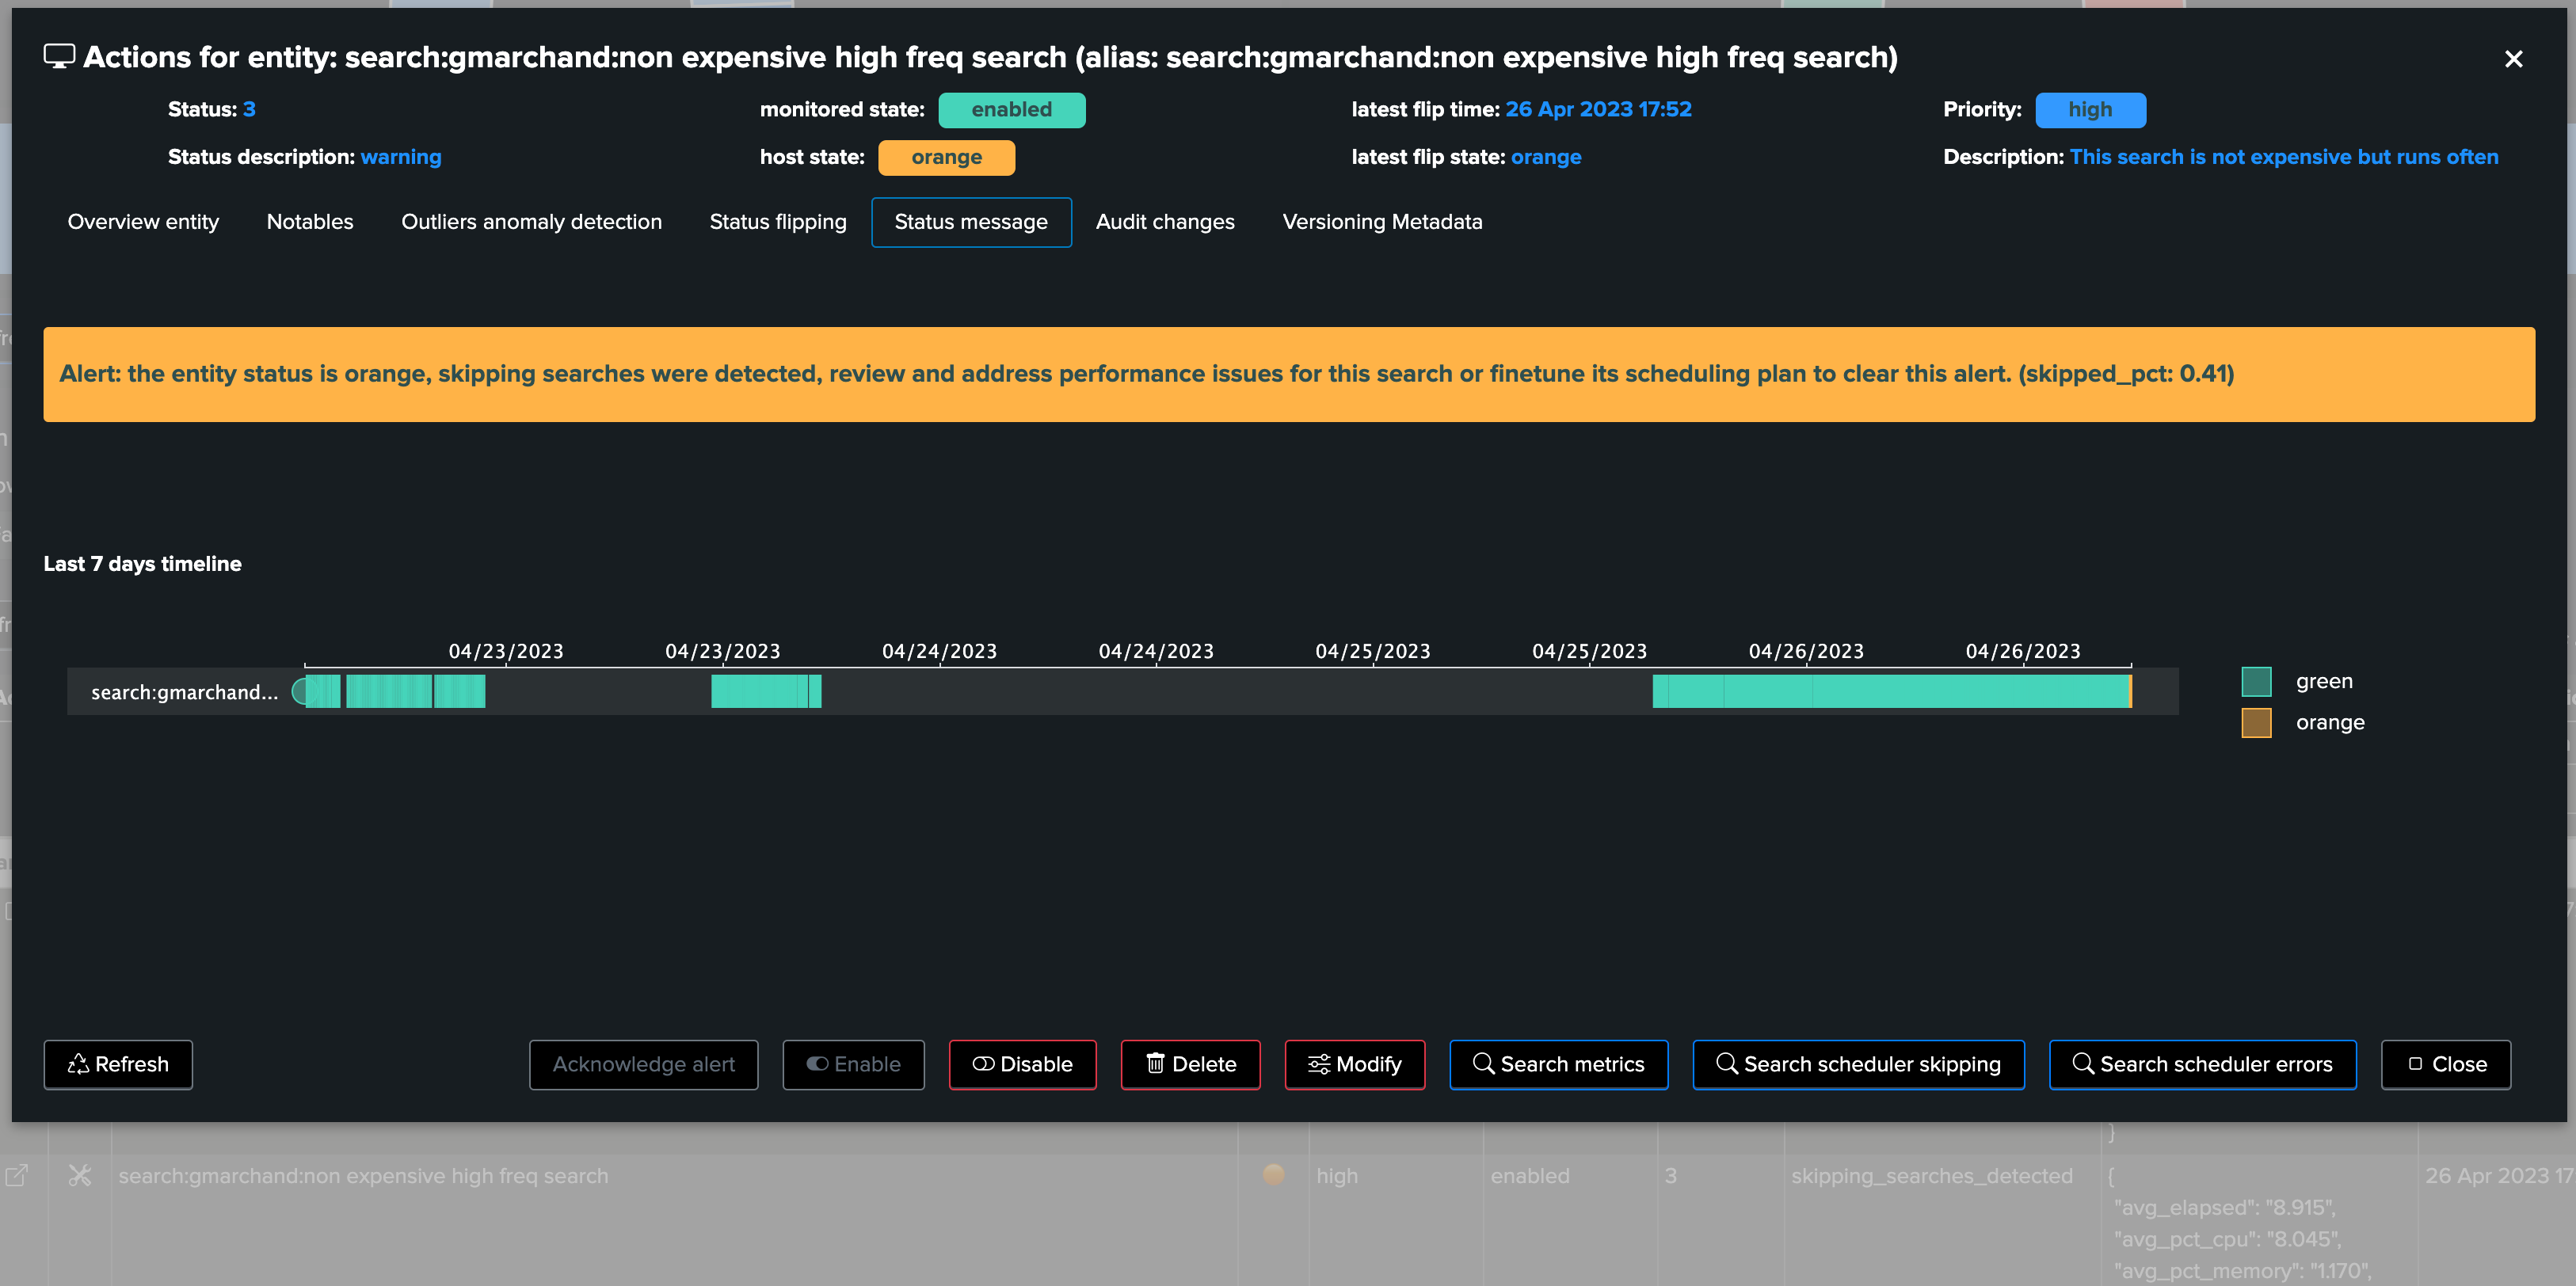
Task: Toggle the Disable entity button
Action: tap(1022, 1064)
